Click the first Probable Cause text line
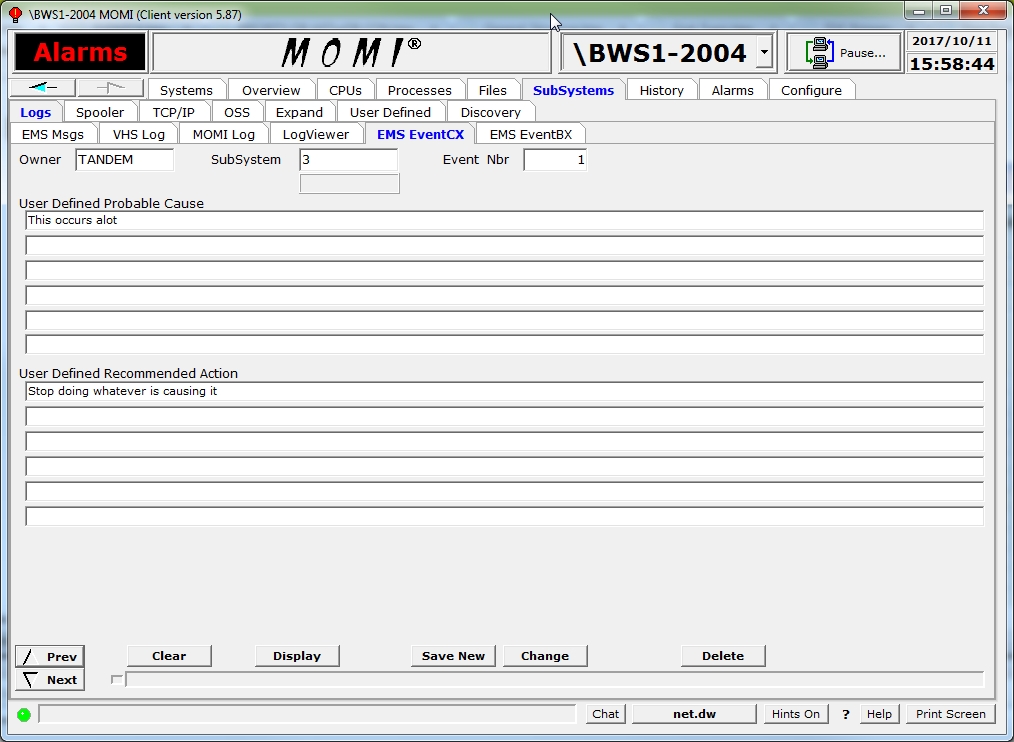The width and height of the screenshot is (1014, 742). point(504,221)
